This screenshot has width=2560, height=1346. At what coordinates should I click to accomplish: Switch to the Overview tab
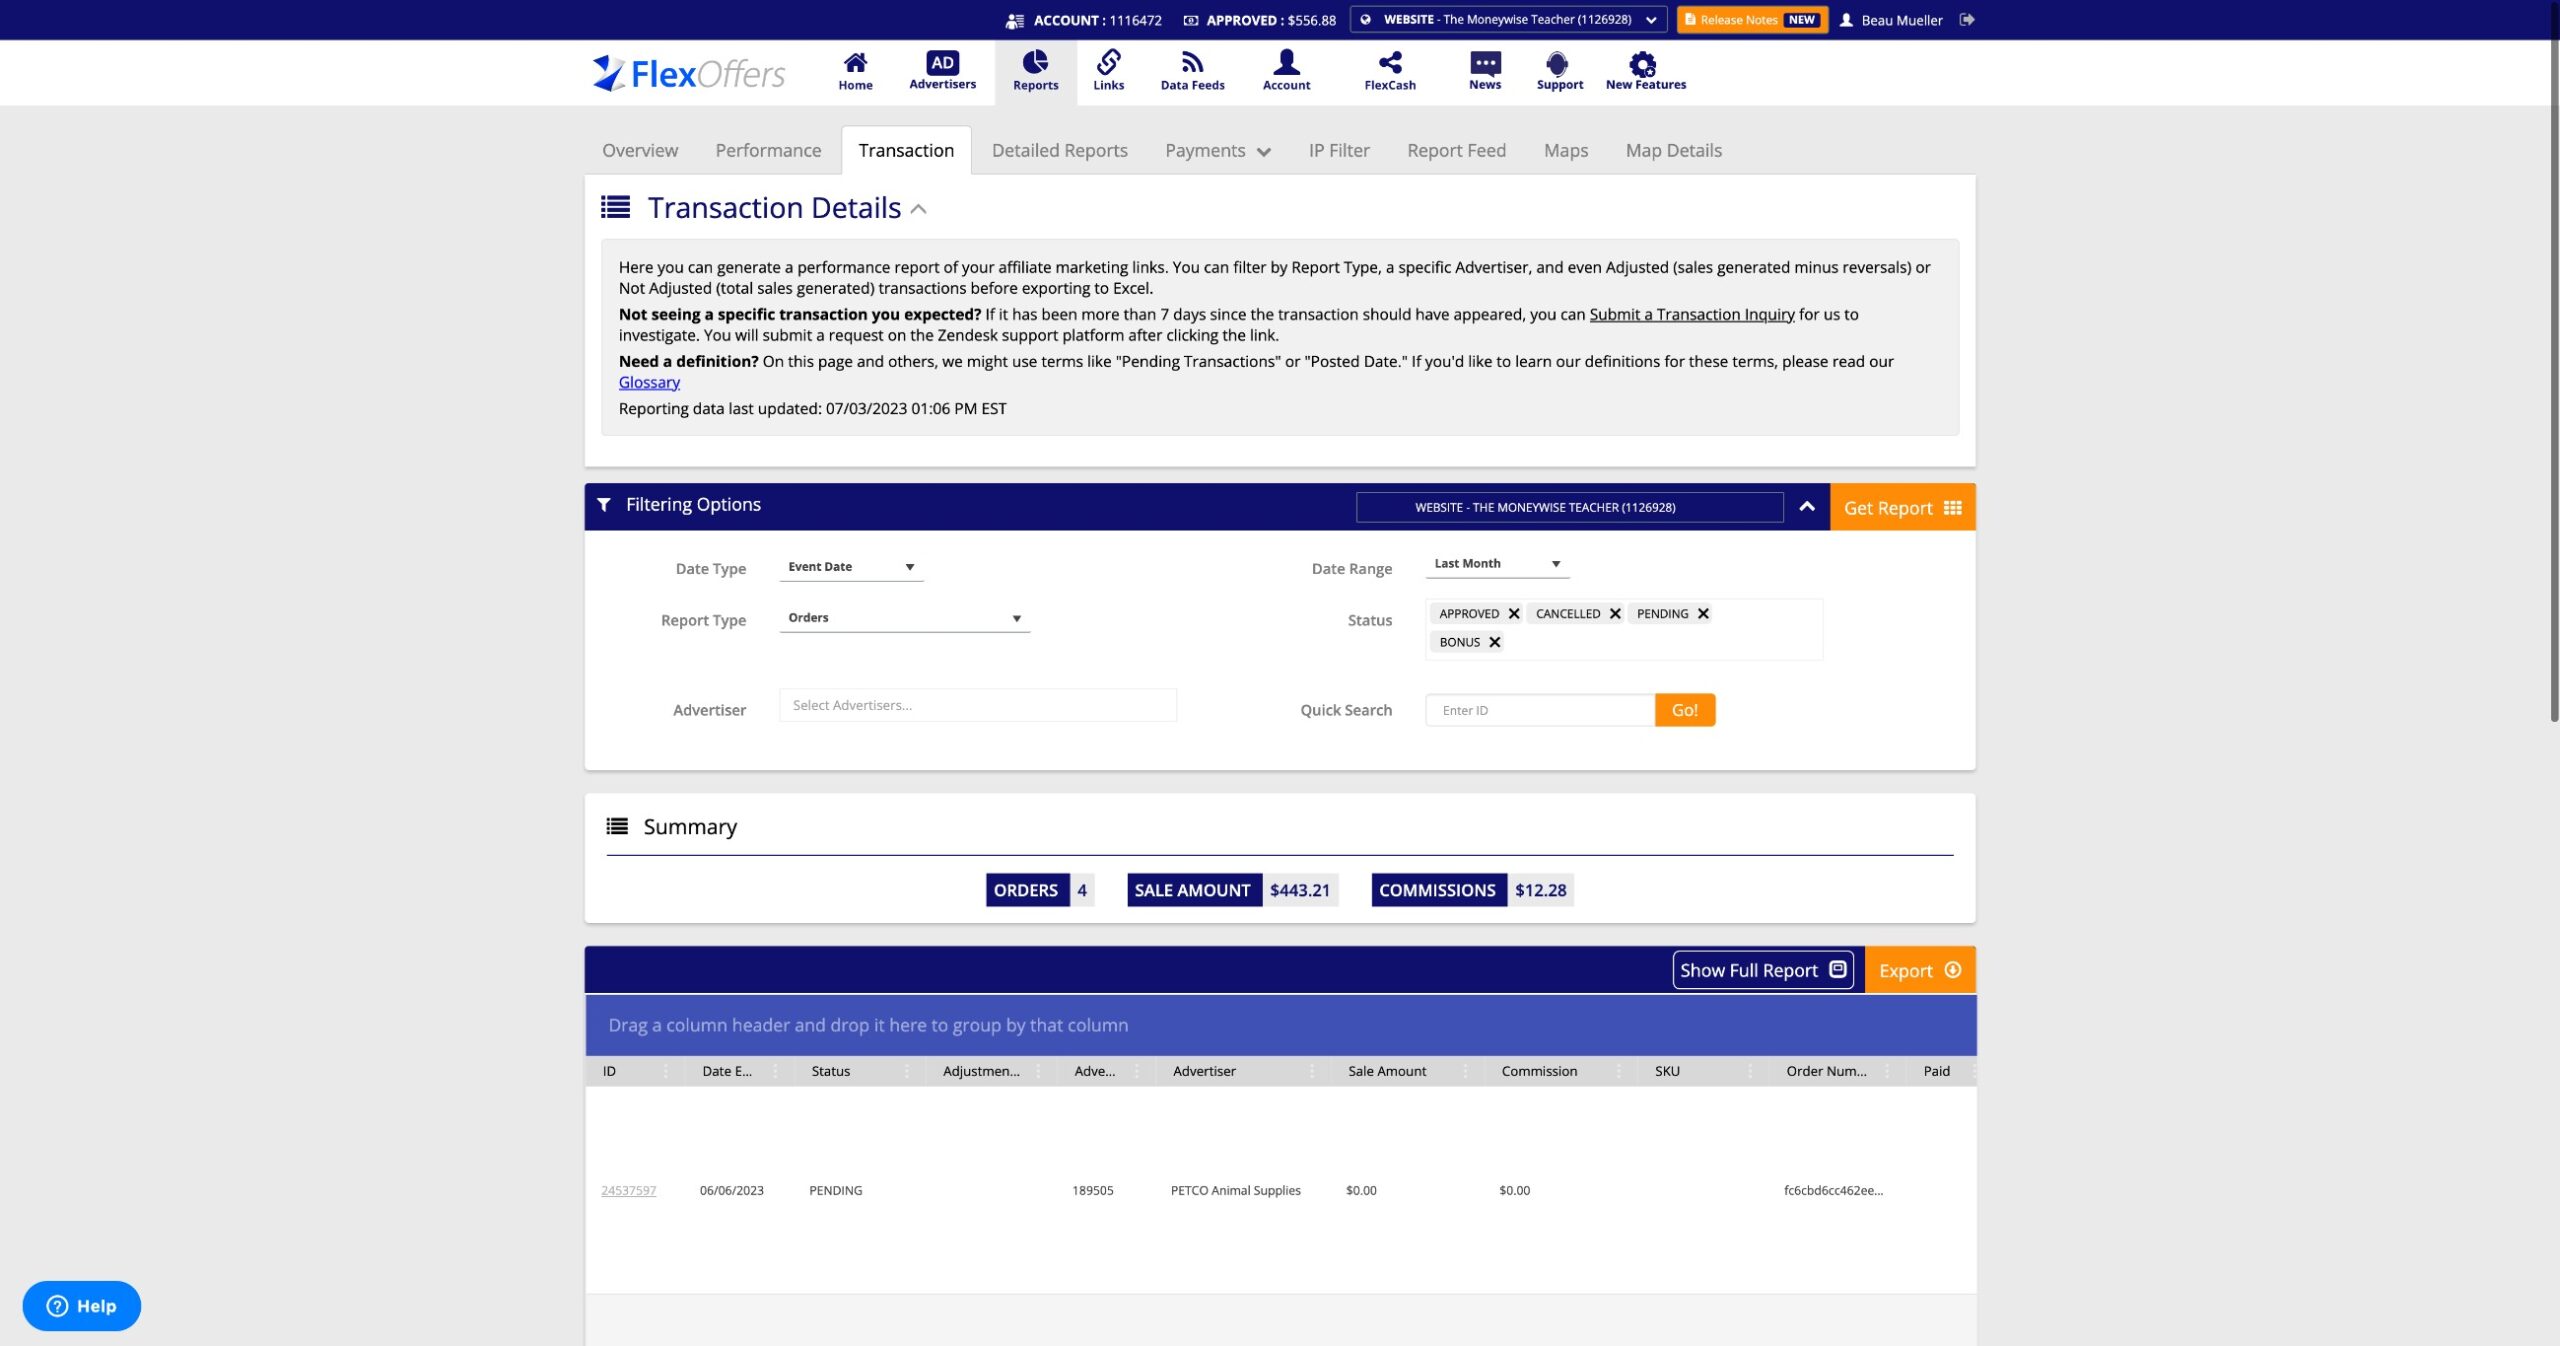point(640,151)
